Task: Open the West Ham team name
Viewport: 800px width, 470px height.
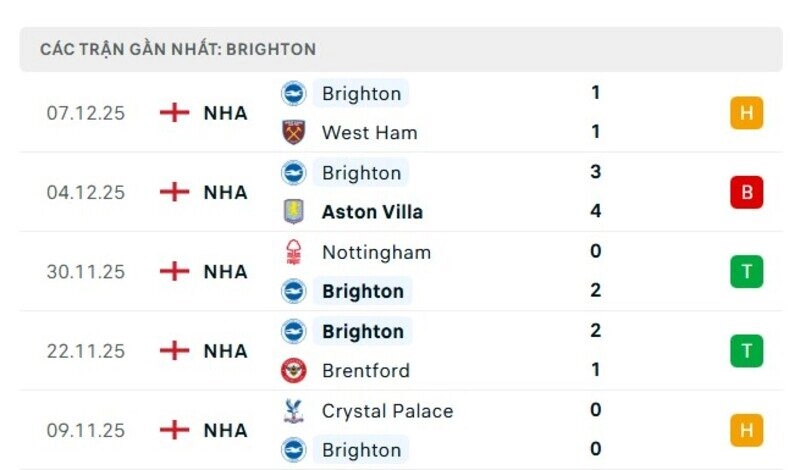Action: 369,132
